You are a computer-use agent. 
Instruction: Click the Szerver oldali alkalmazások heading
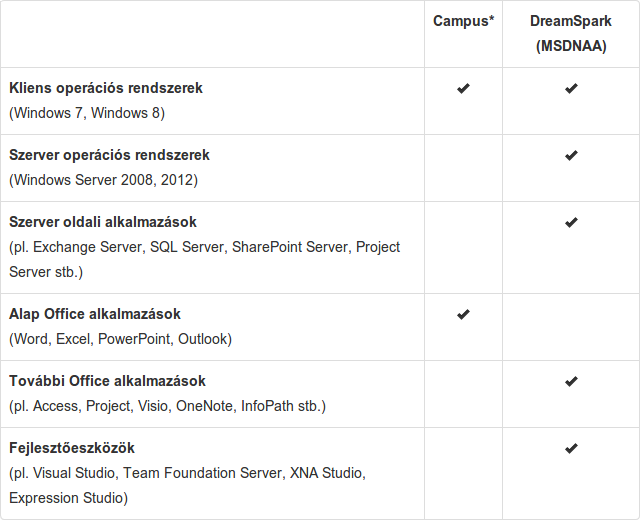coord(103,222)
